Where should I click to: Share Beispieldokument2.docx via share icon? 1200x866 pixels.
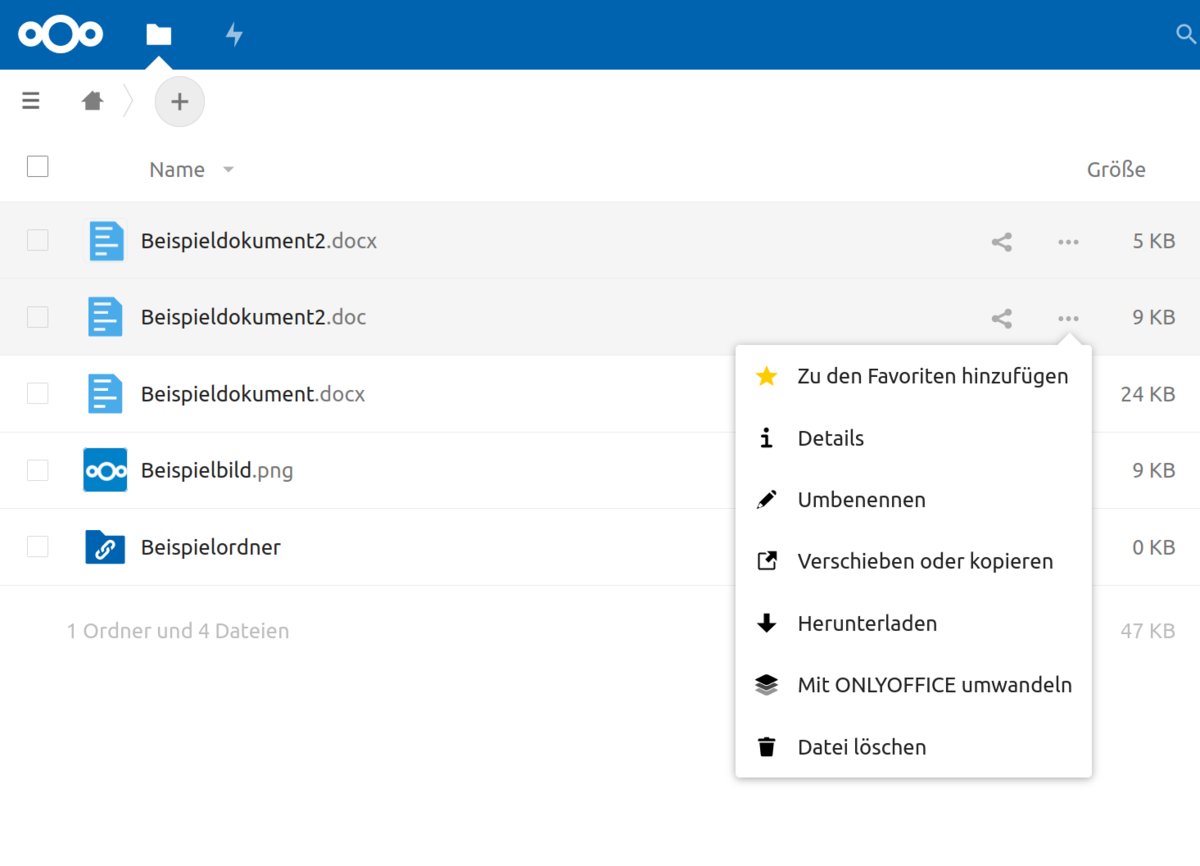click(1001, 242)
